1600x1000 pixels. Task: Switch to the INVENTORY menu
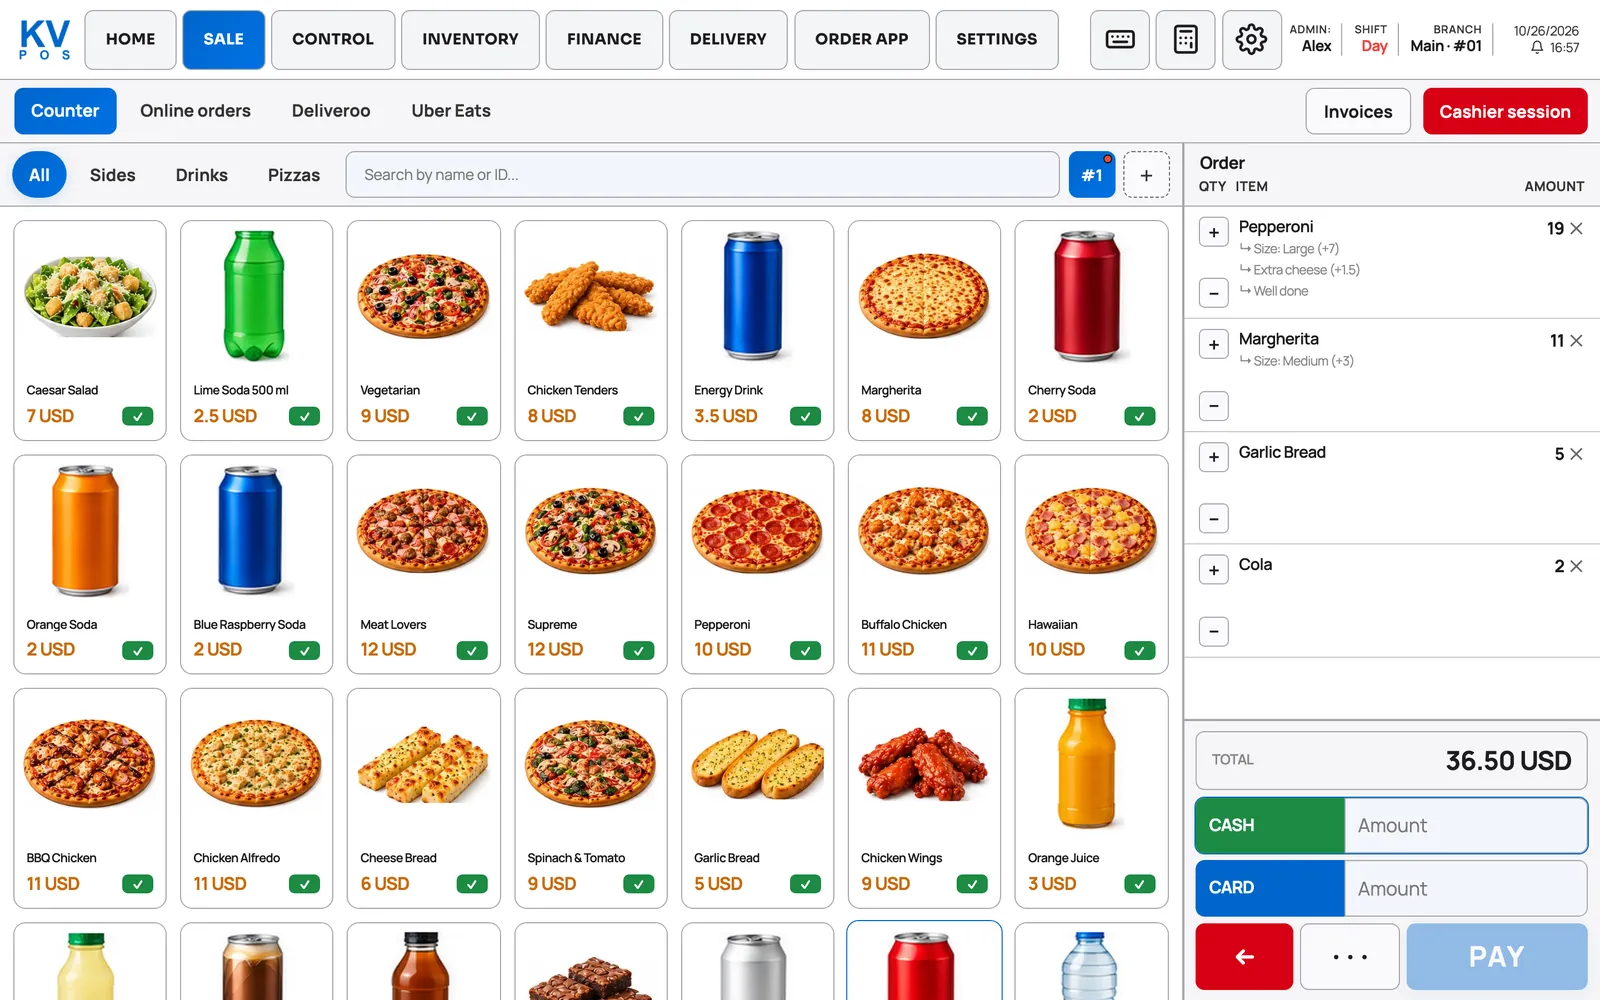pyautogui.click(x=470, y=40)
